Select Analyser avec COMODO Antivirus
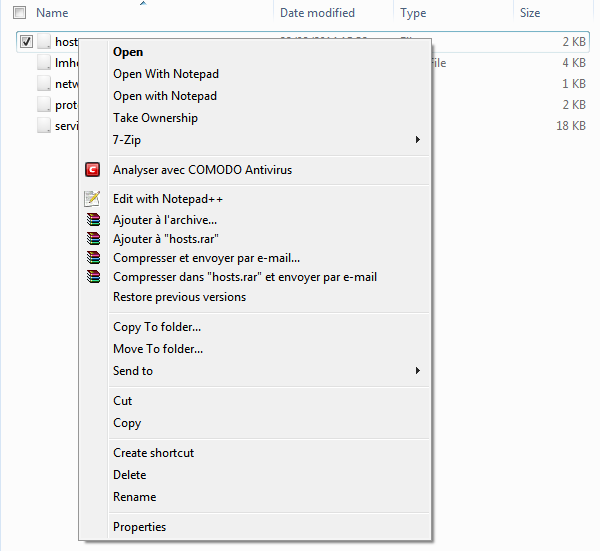The width and height of the screenshot is (600, 551). 202,170
